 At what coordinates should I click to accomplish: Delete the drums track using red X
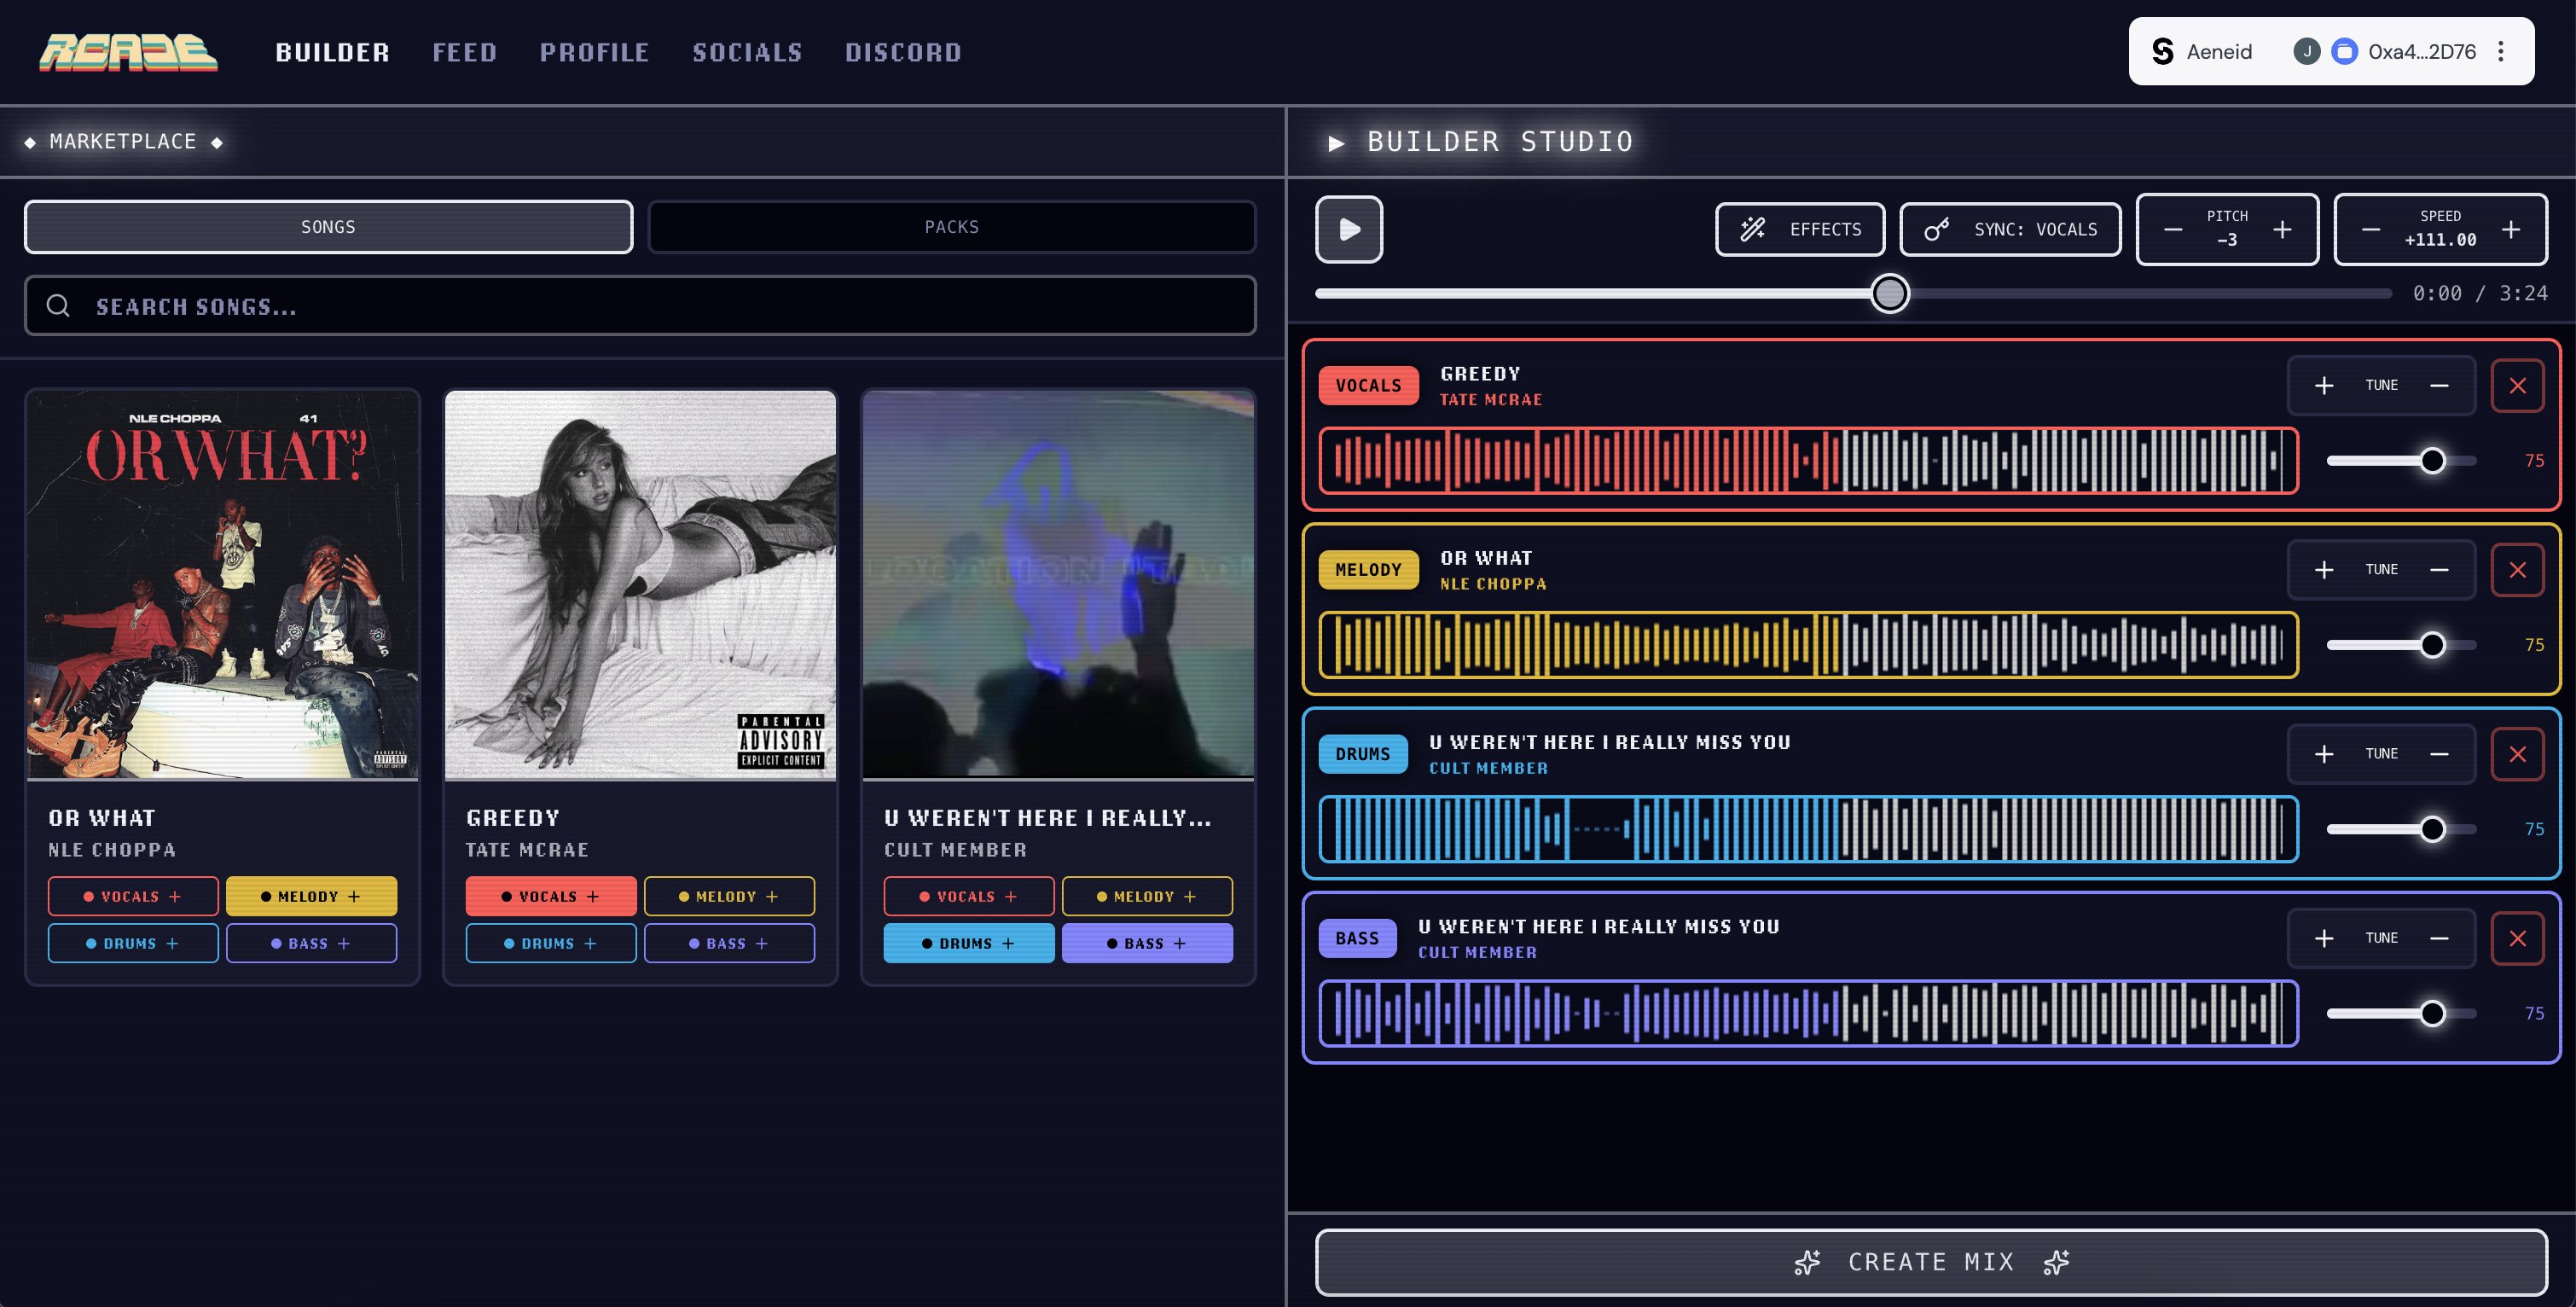(x=2517, y=754)
